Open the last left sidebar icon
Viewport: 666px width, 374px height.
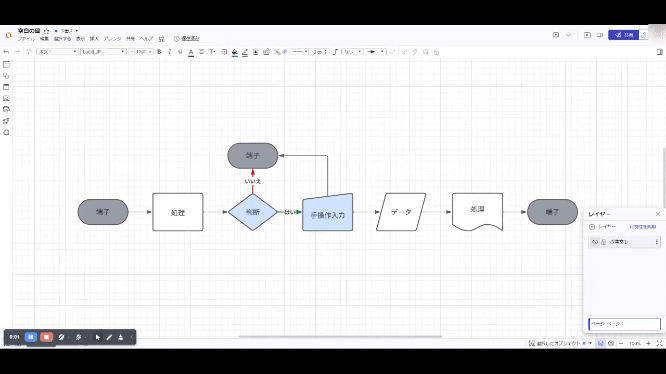coord(6,132)
